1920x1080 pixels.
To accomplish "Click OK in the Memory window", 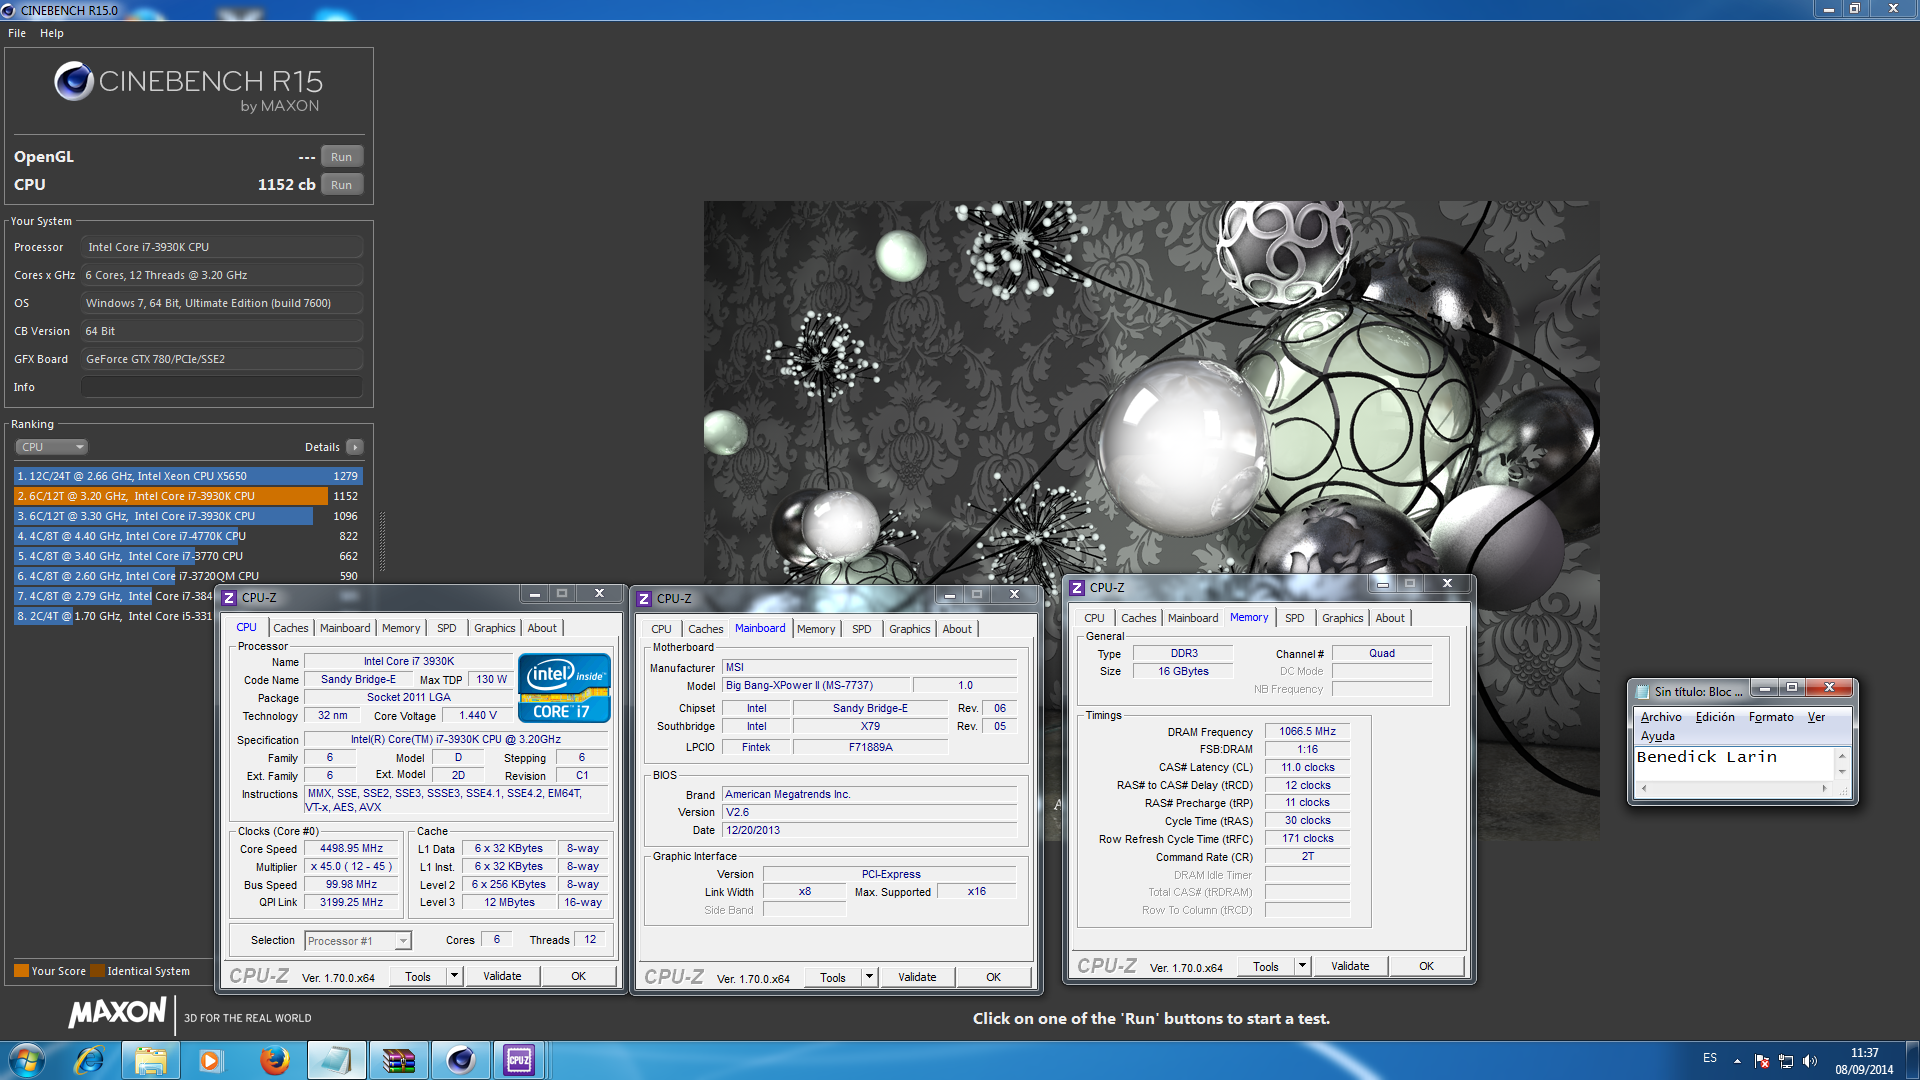I will (1426, 966).
